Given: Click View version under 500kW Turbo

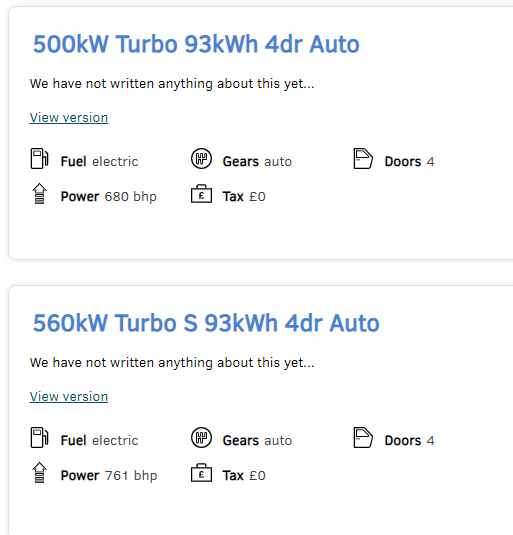Looking at the screenshot, I should point(69,118).
